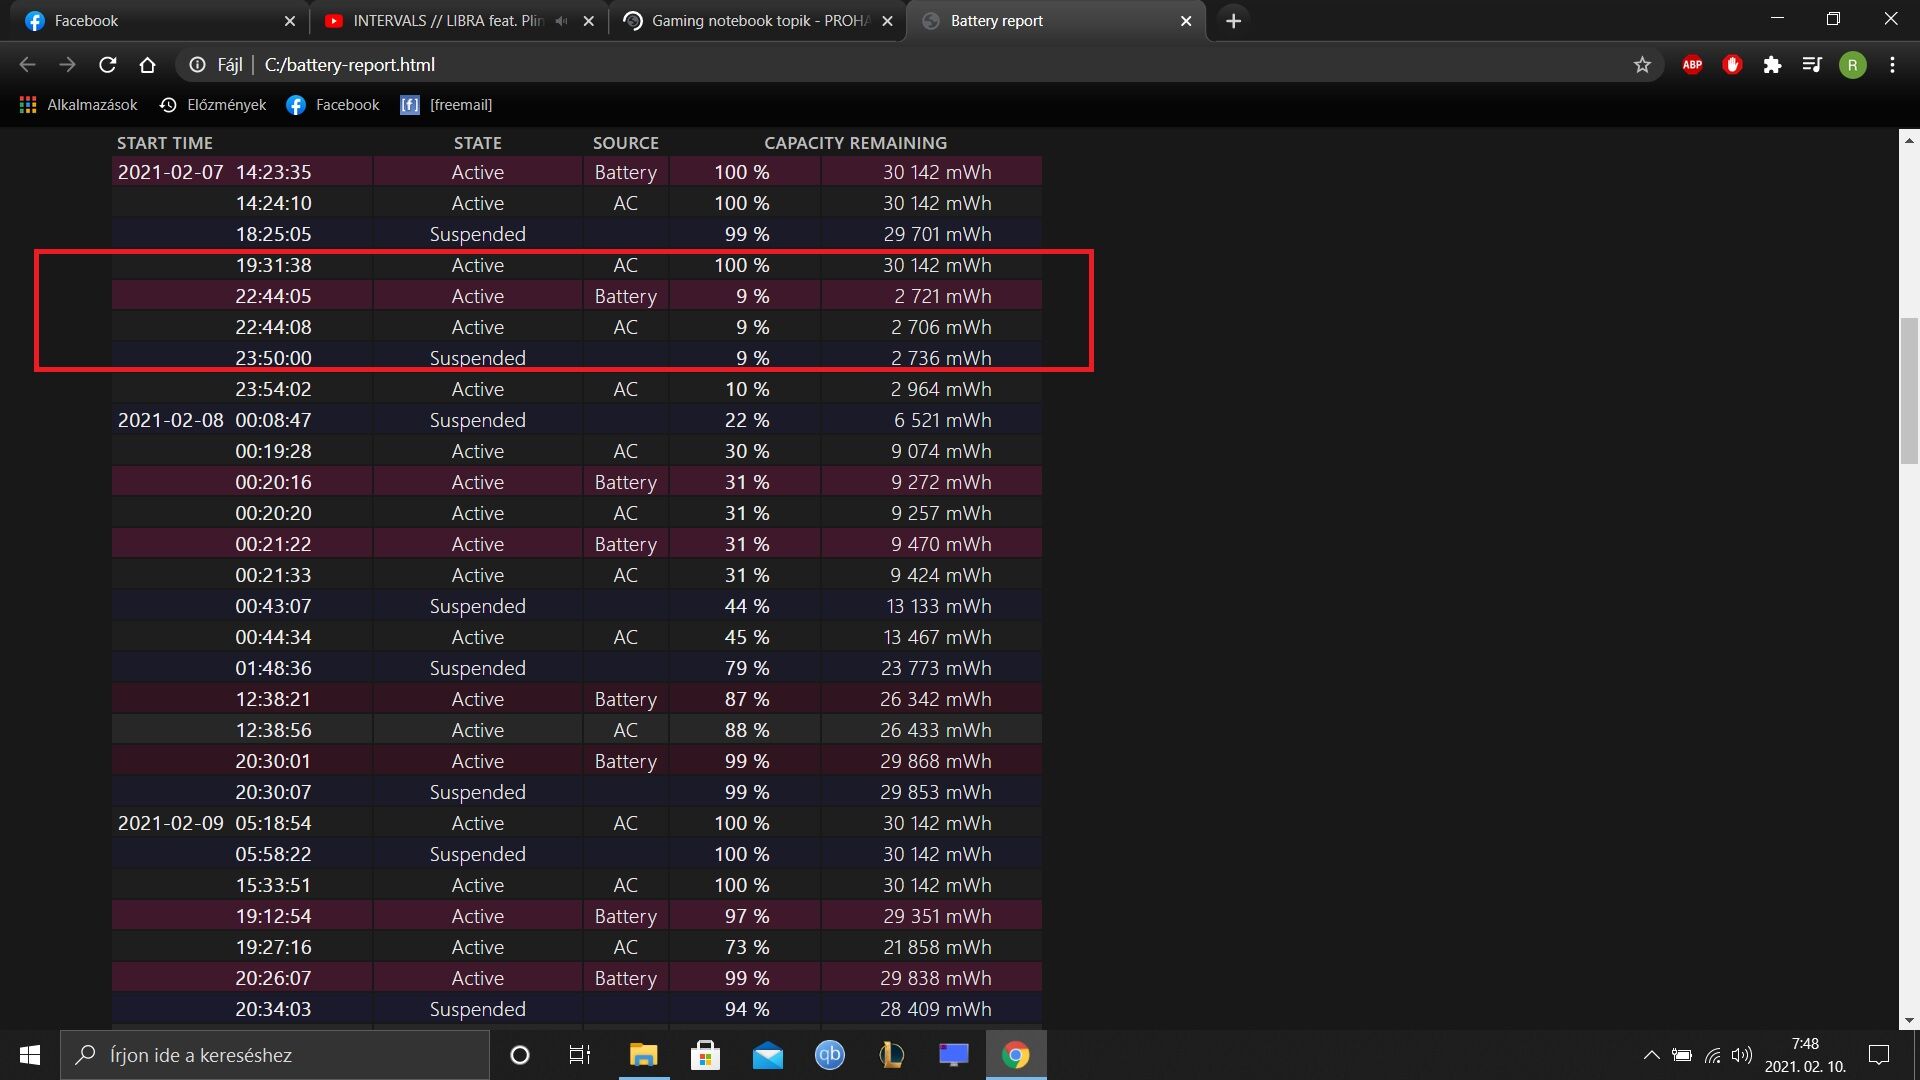Go to the browser home page

click(147, 65)
